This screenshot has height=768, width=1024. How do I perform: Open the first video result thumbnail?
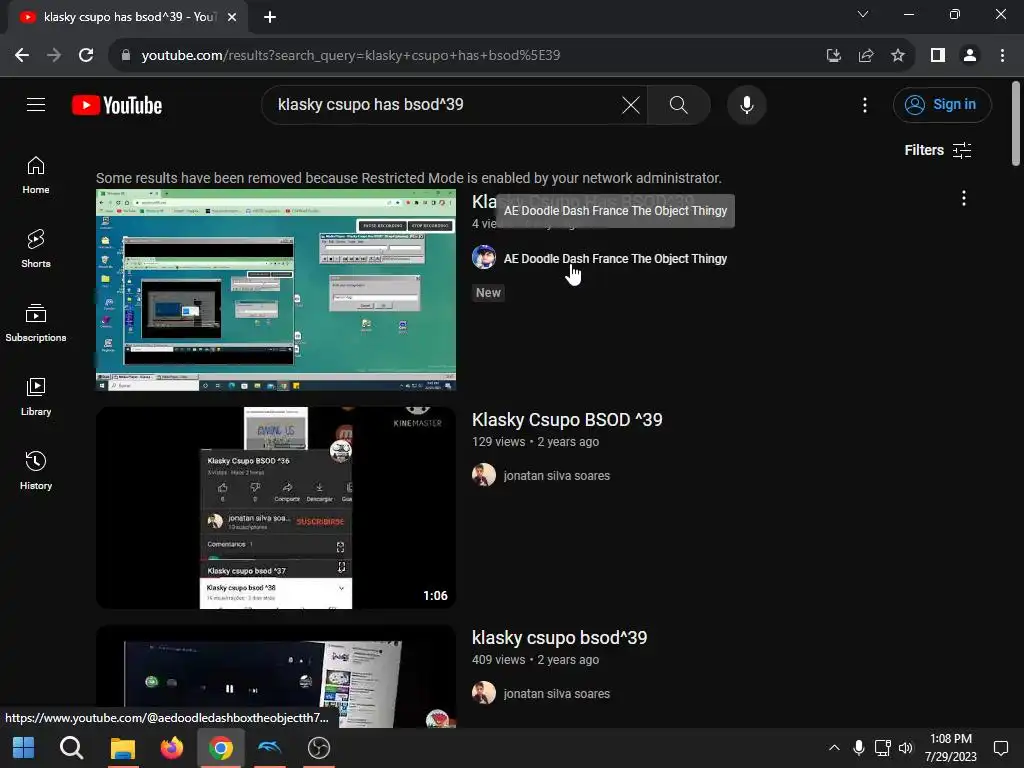click(x=276, y=290)
